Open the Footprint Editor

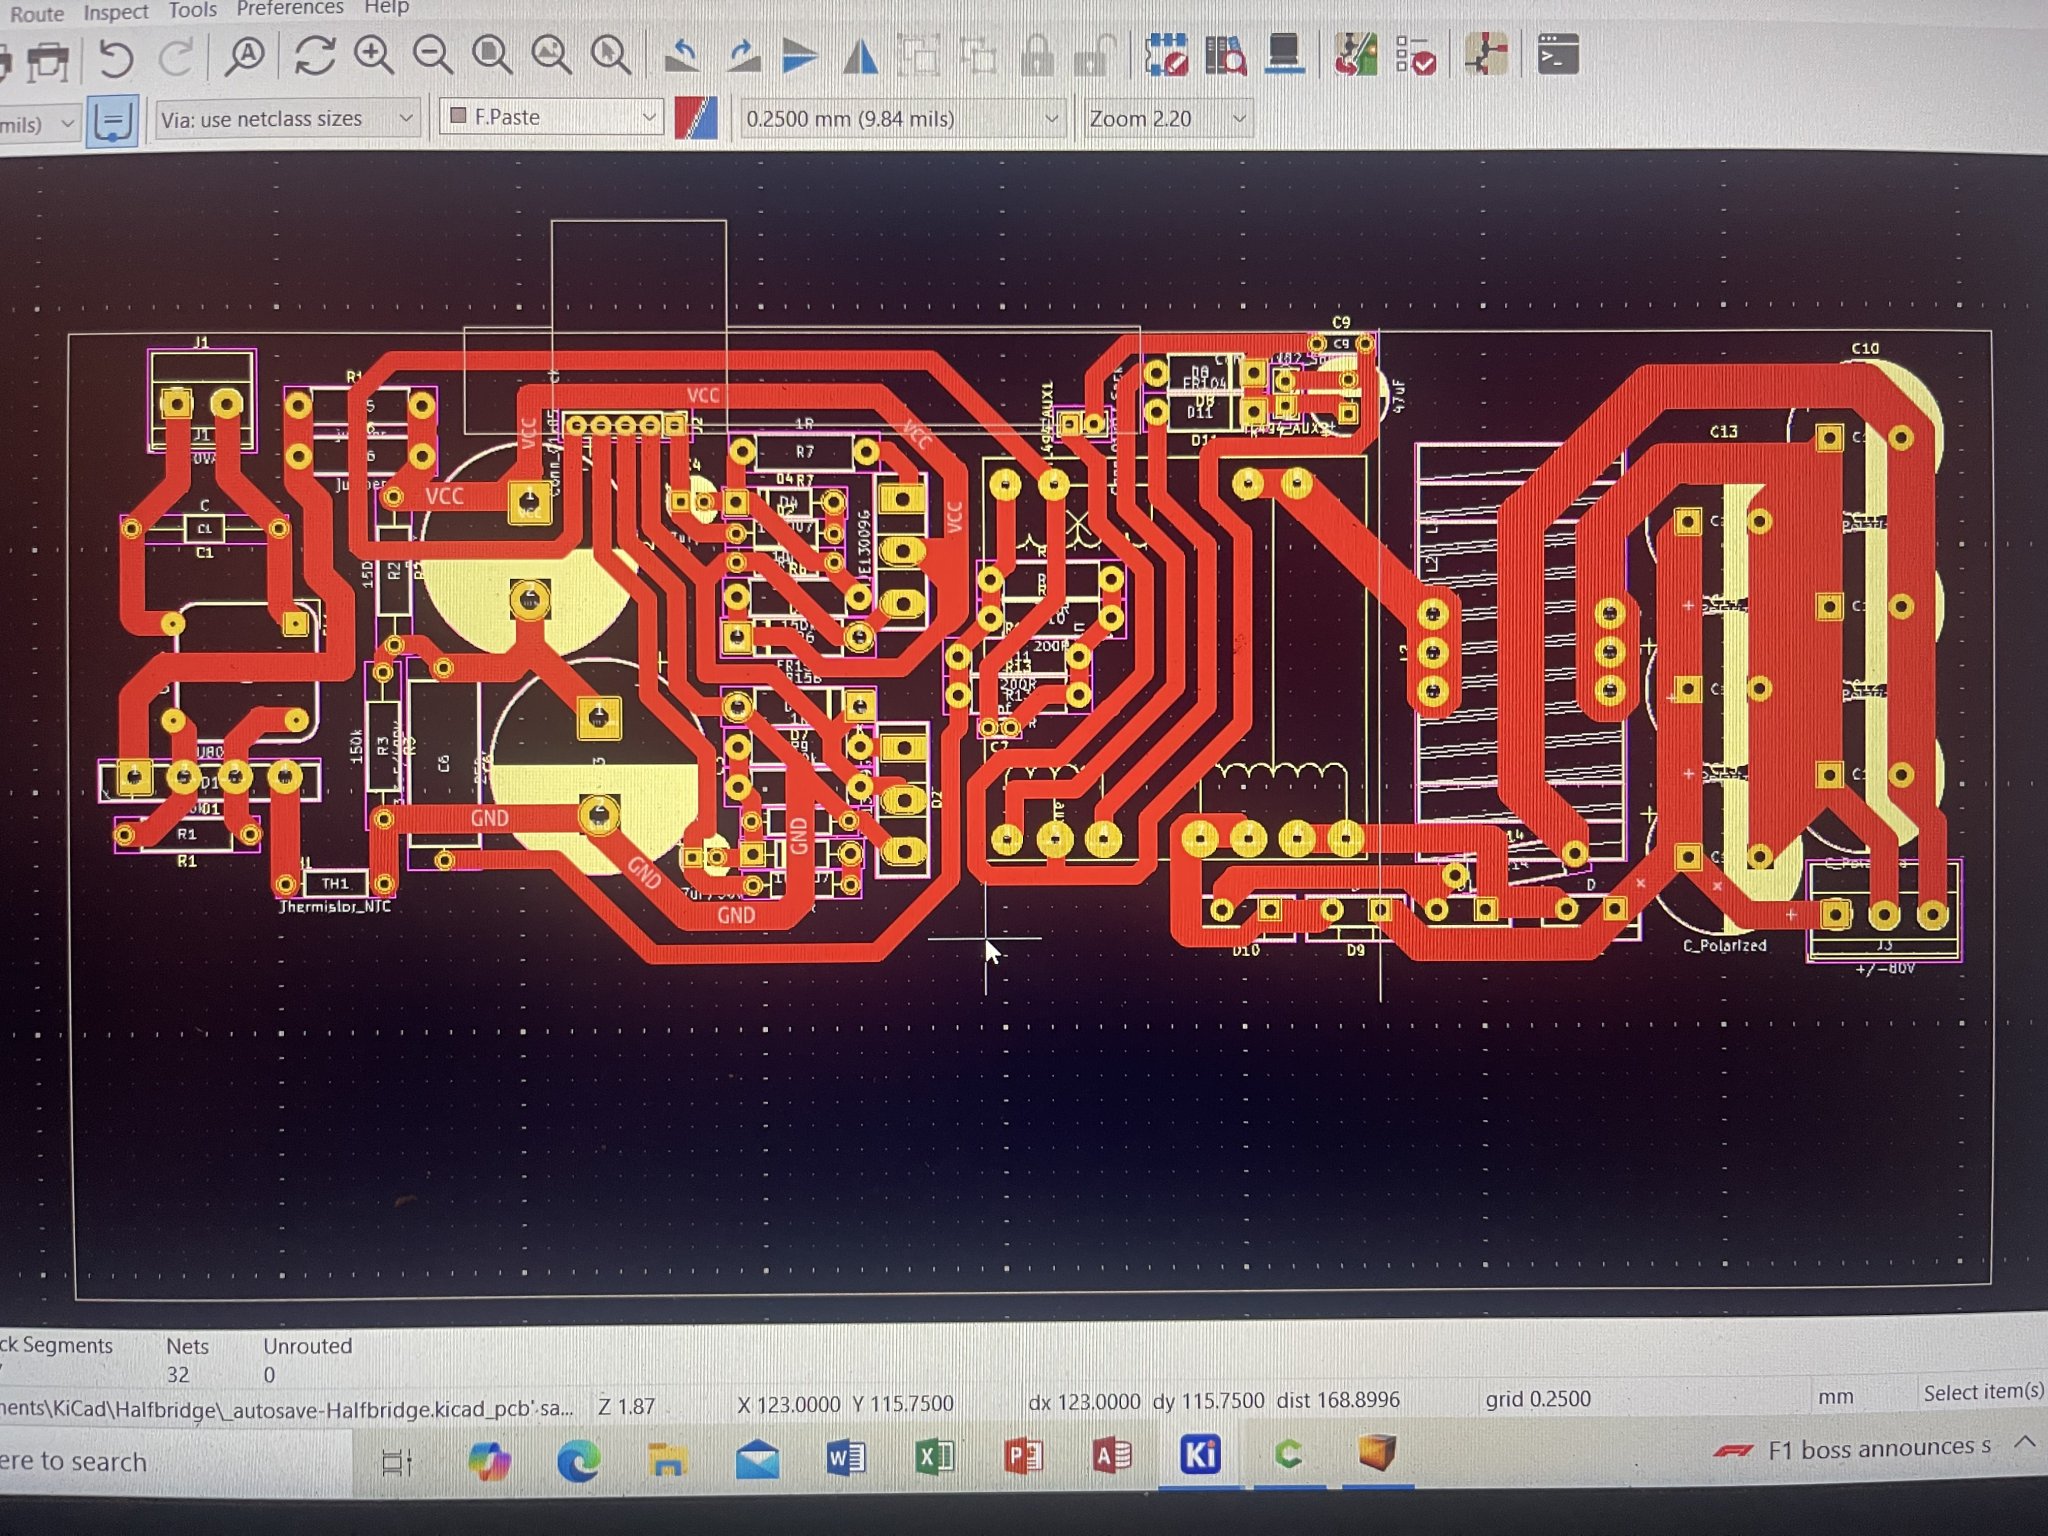click(1166, 55)
